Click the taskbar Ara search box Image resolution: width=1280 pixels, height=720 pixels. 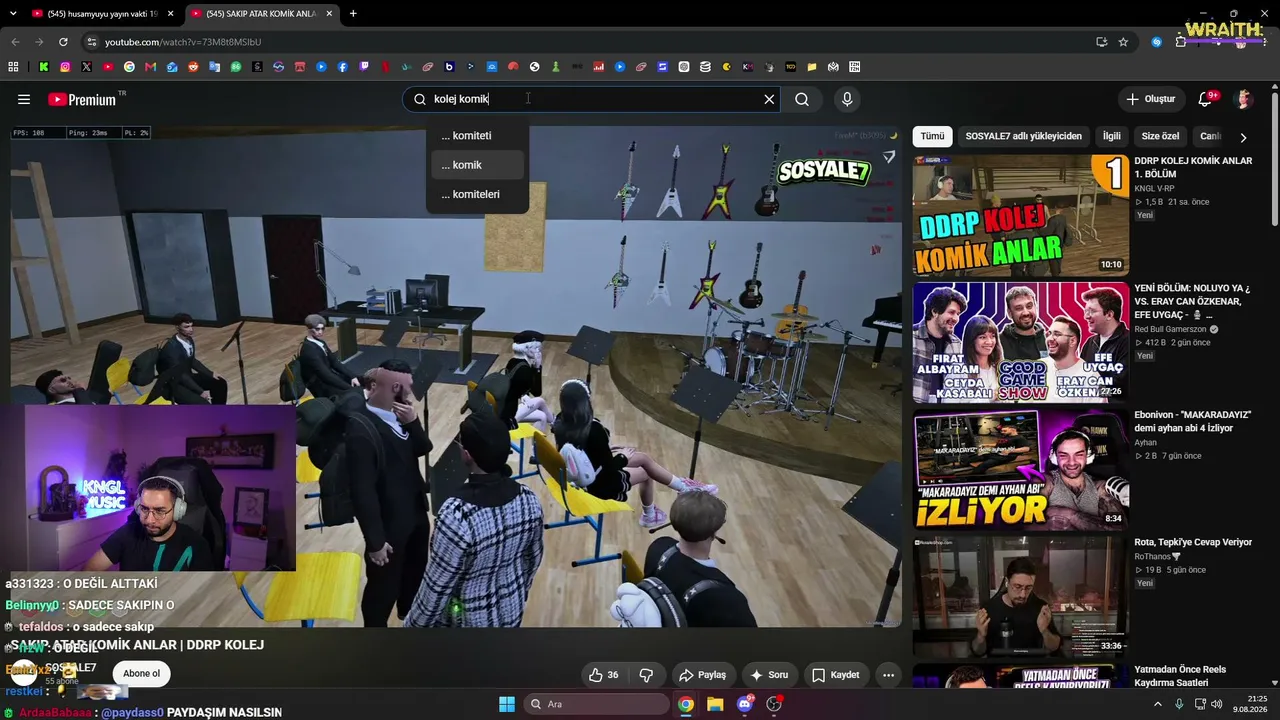coord(596,704)
